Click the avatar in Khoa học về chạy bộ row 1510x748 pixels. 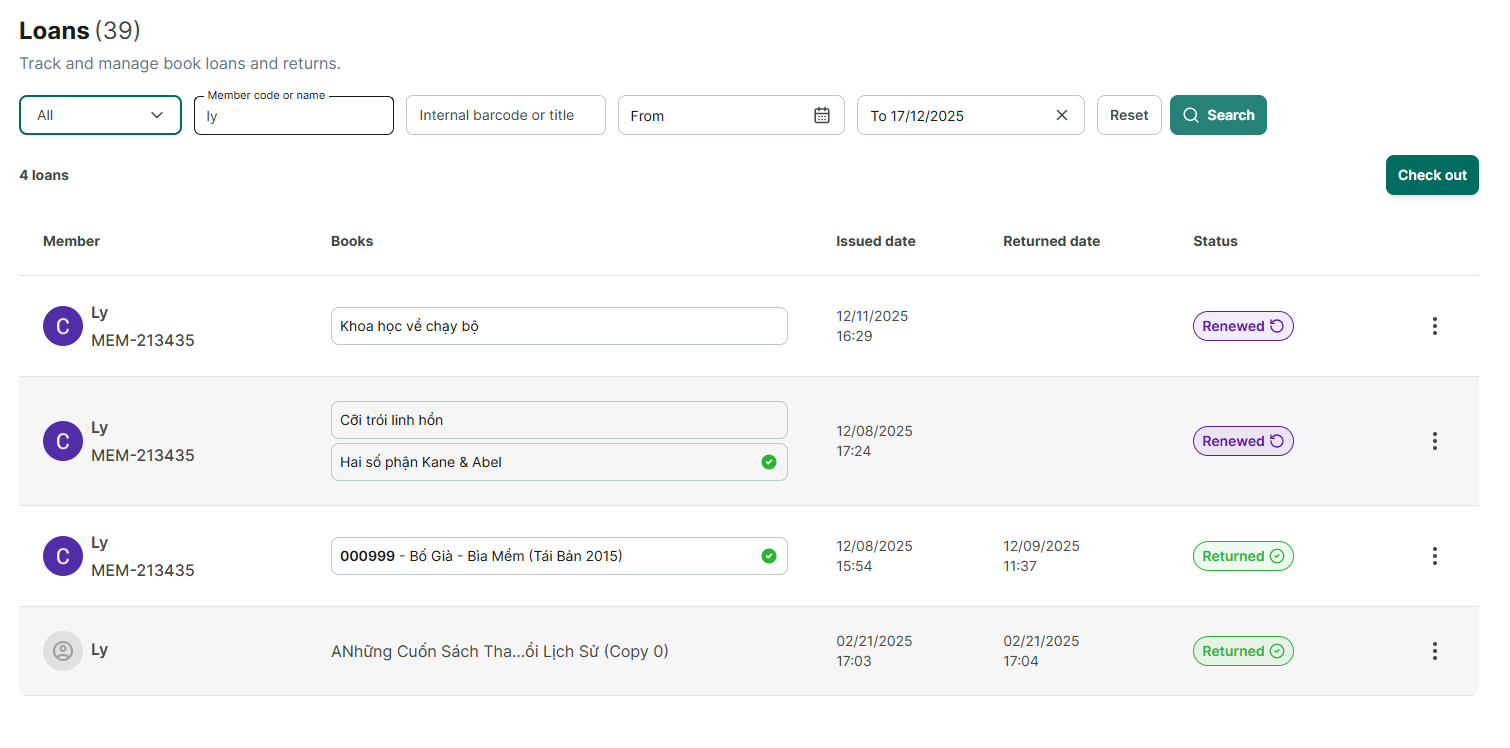[x=63, y=326]
